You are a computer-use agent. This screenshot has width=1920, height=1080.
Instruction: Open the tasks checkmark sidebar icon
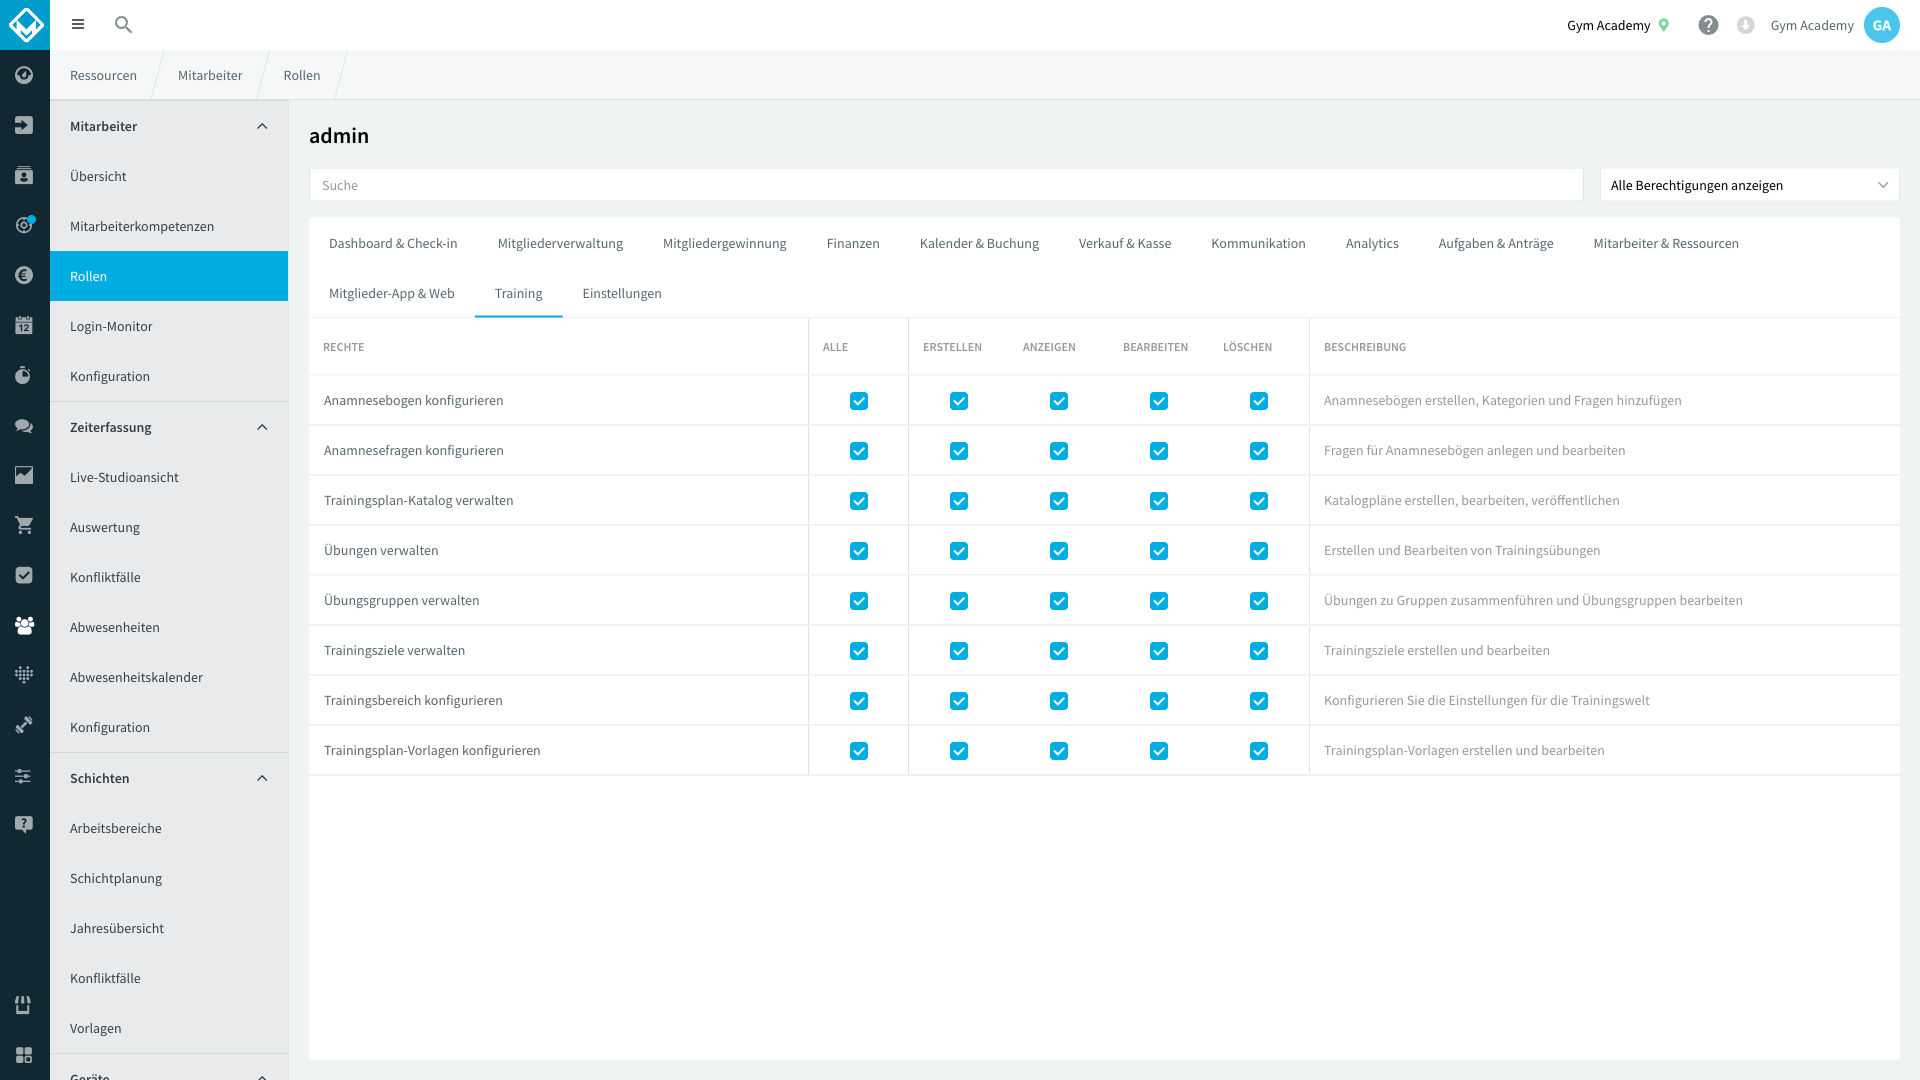[24, 575]
